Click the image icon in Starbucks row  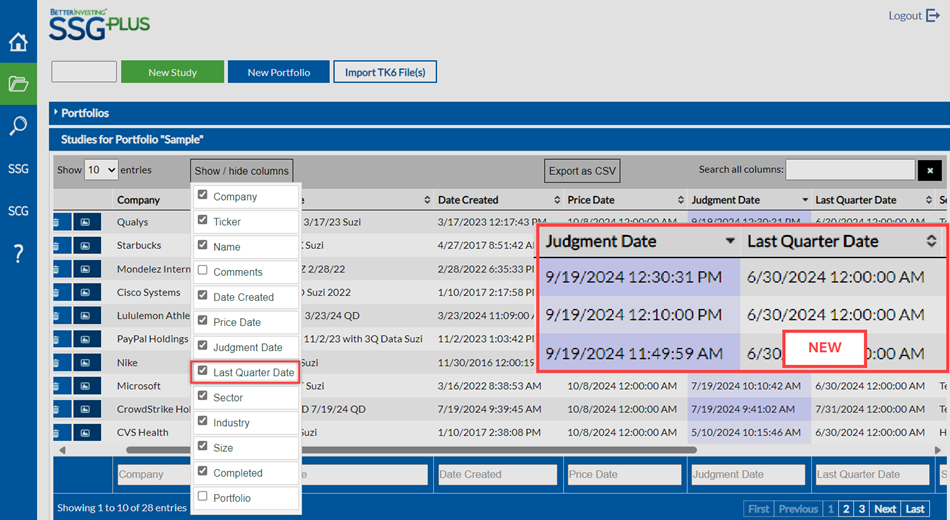click(87, 245)
